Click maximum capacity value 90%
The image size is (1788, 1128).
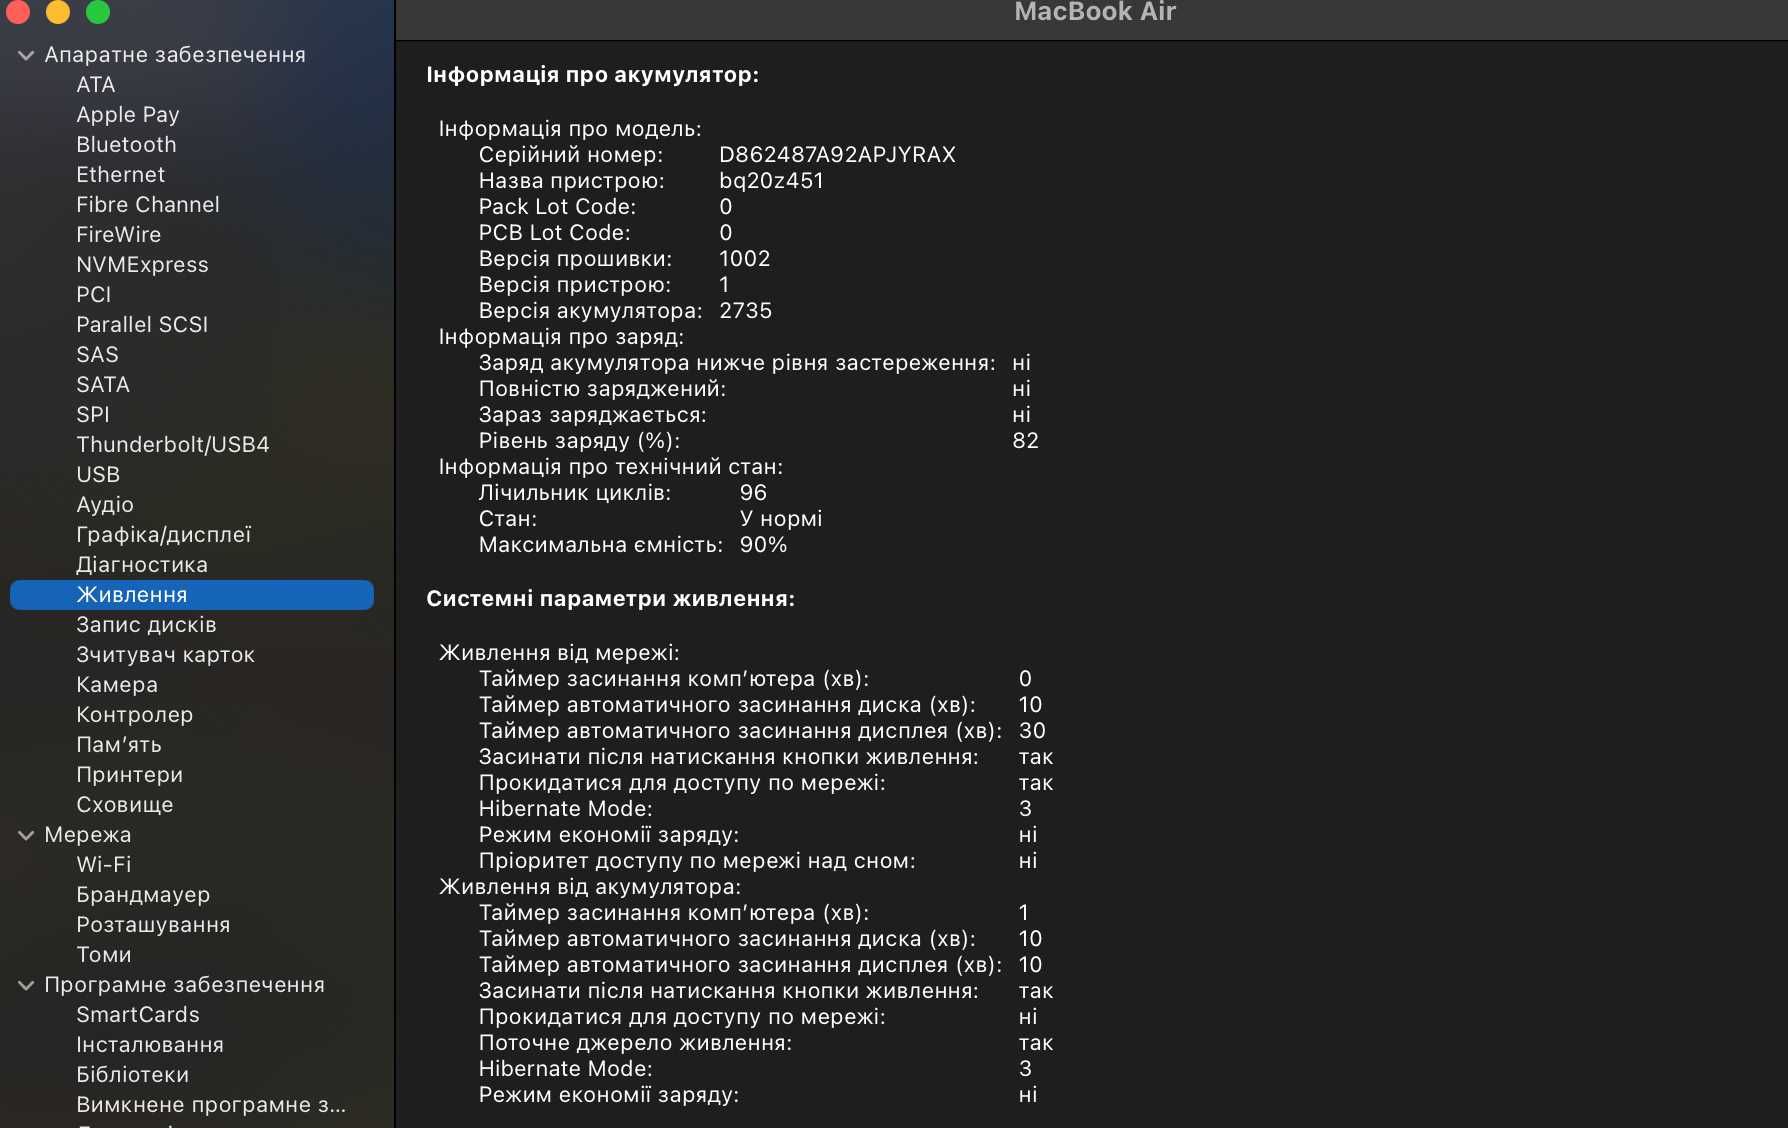pyautogui.click(x=763, y=545)
